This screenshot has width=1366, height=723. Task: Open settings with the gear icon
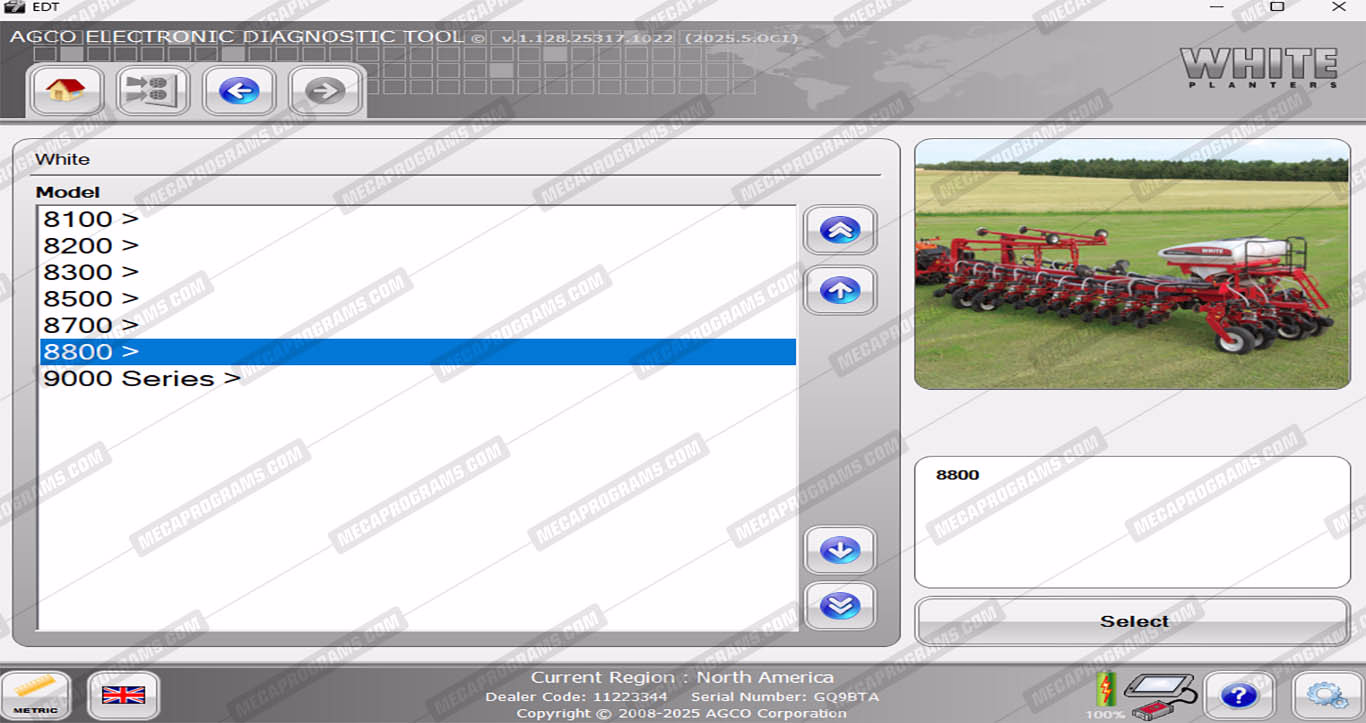(x=1327, y=695)
